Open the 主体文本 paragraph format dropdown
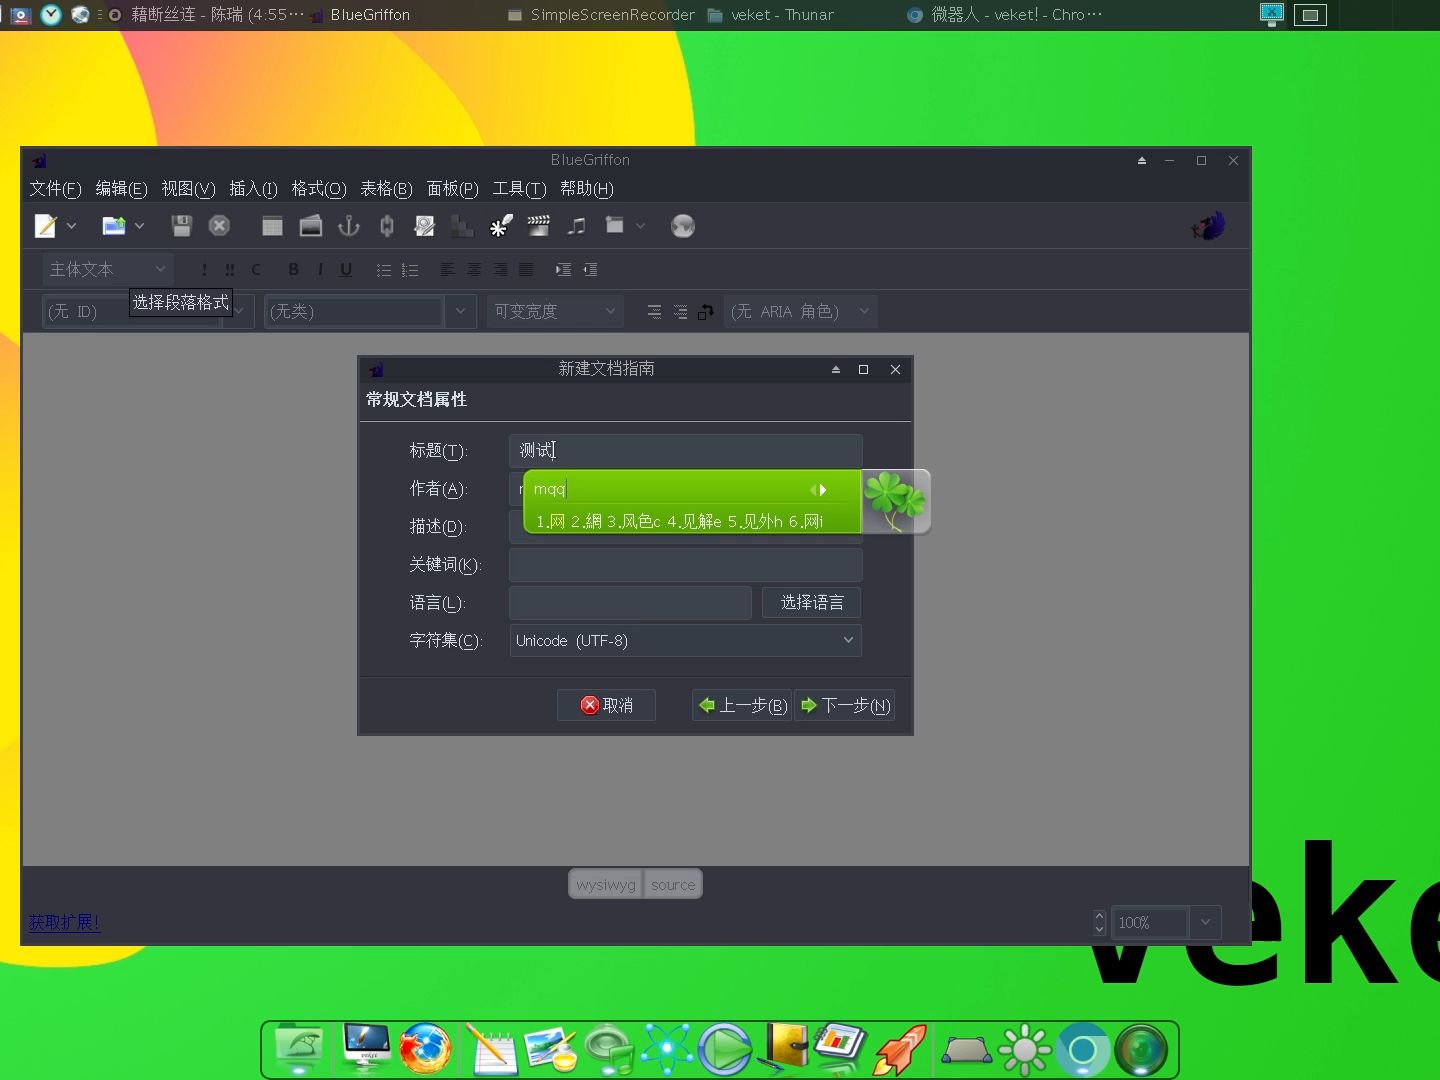Image resolution: width=1440 pixels, height=1080 pixels. (106, 268)
